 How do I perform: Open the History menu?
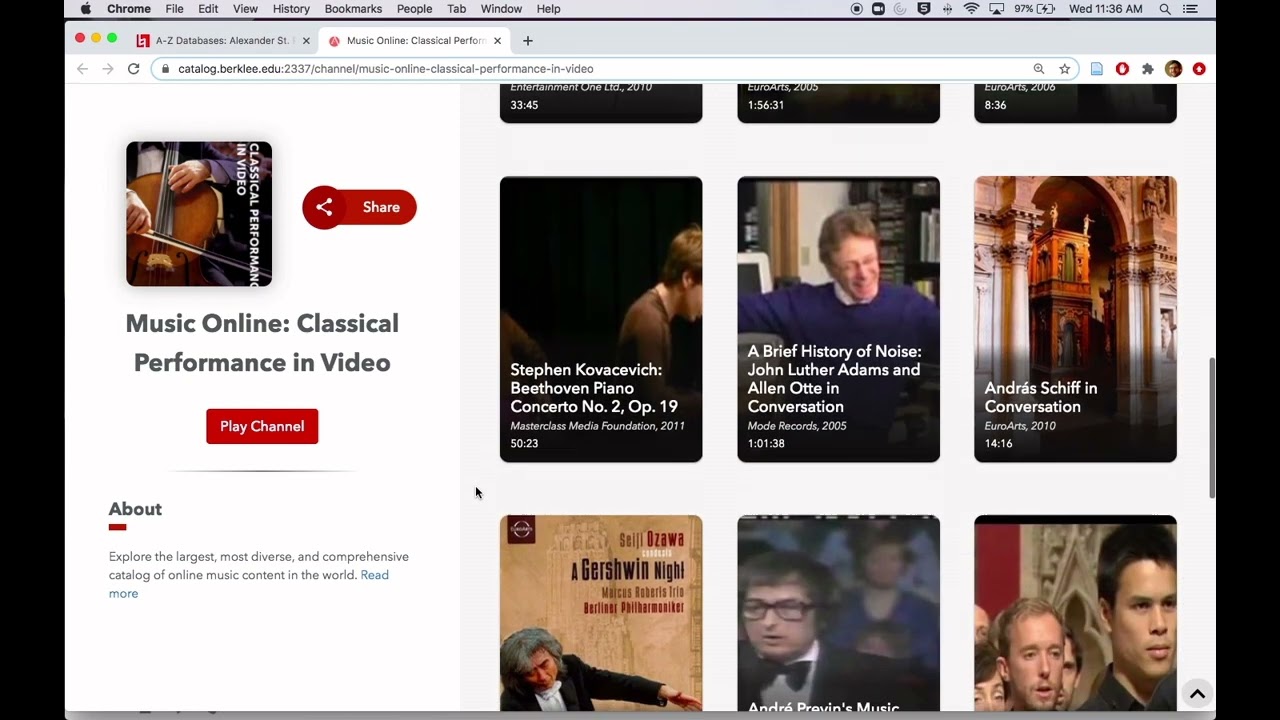[291, 9]
